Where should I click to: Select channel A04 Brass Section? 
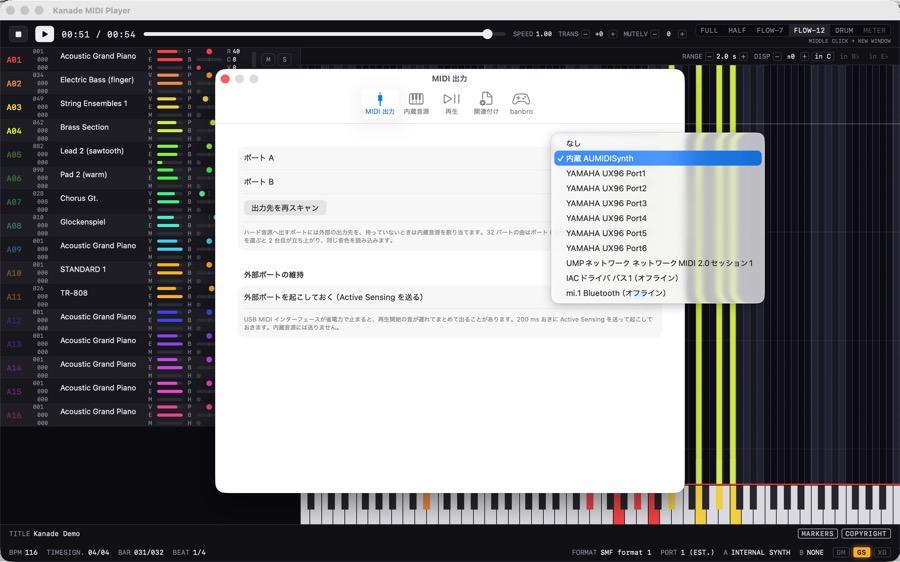coord(84,127)
